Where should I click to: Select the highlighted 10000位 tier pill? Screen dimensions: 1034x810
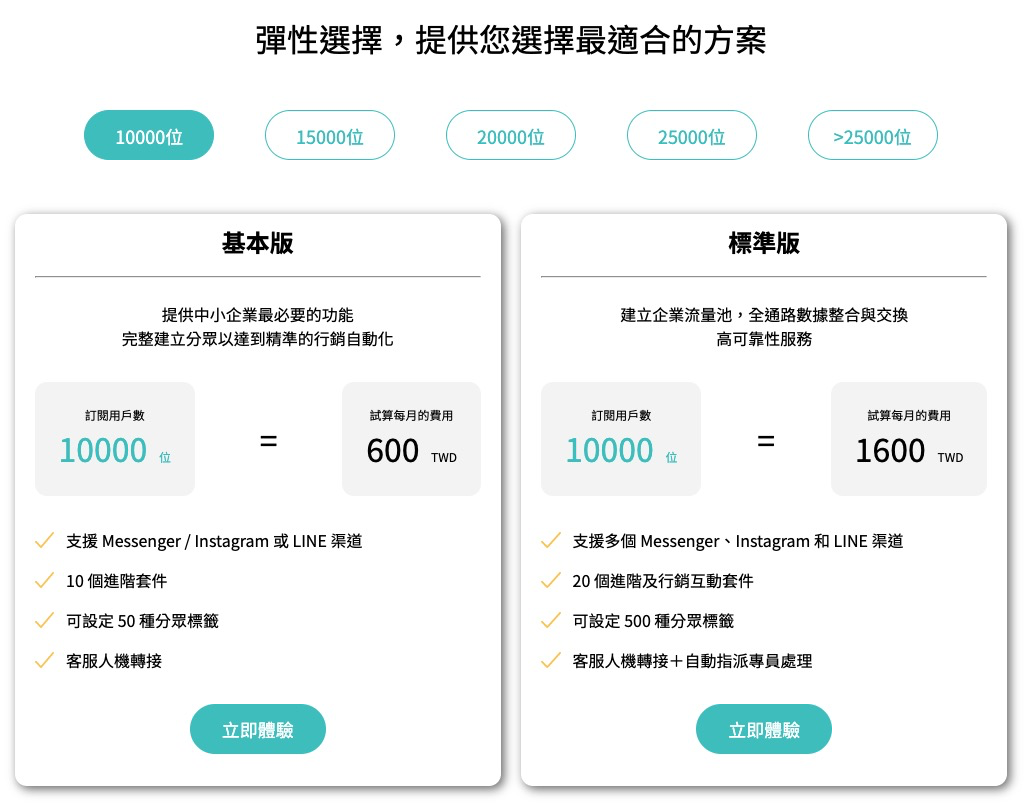click(x=149, y=135)
